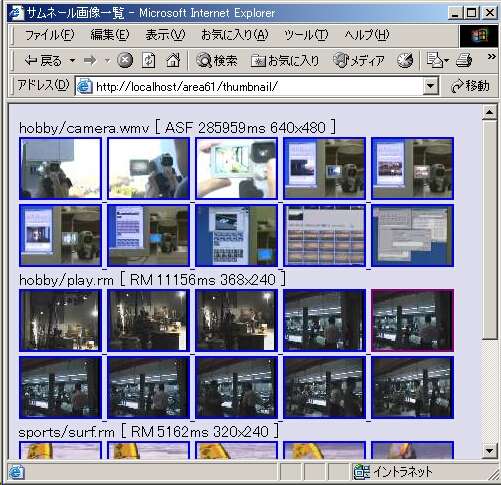Image resolution: width=501 pixels, height=485 pixels.
Task: Click the 移動 (Go) button
Action: coord(470,86)
